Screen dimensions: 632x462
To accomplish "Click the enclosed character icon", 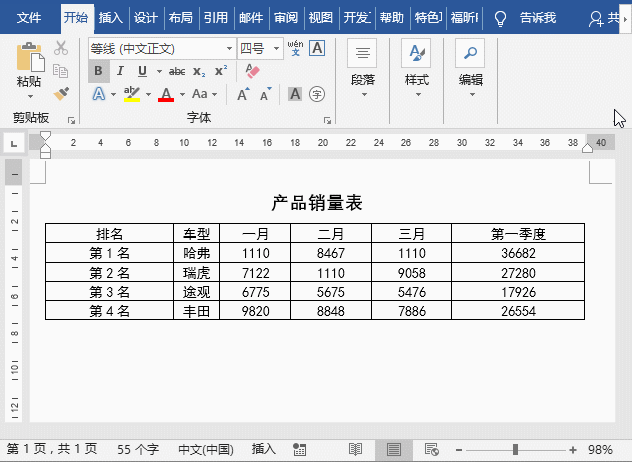I will tap(317, 94).
